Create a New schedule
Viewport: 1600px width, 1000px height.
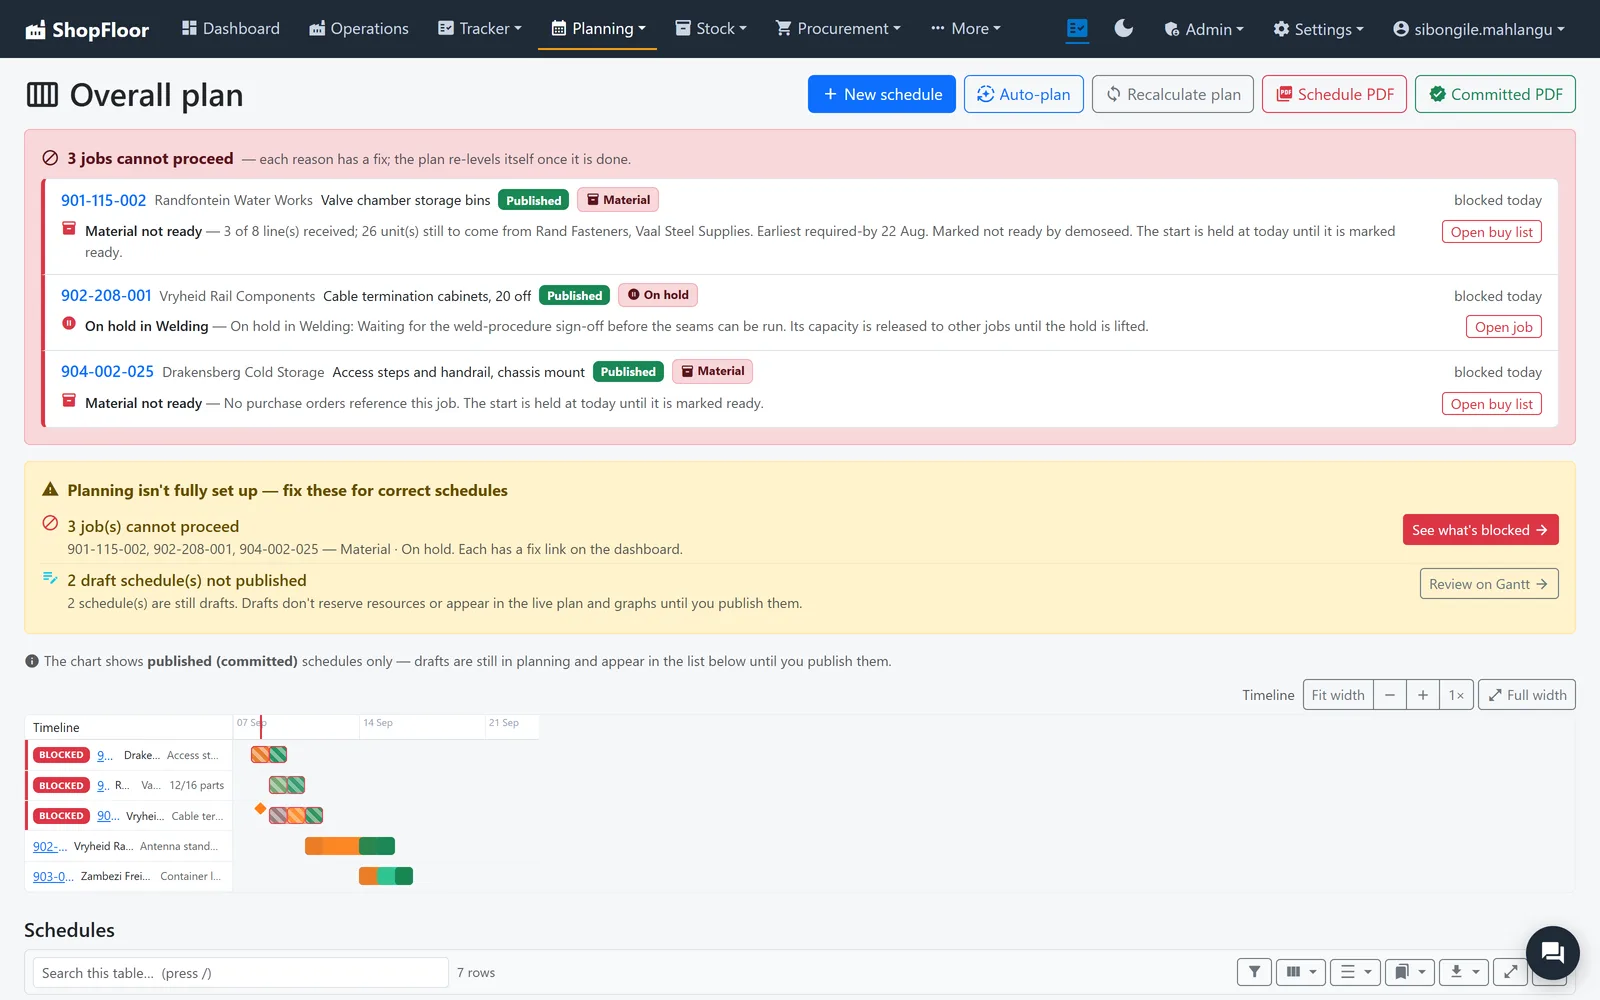coord(882,94)
